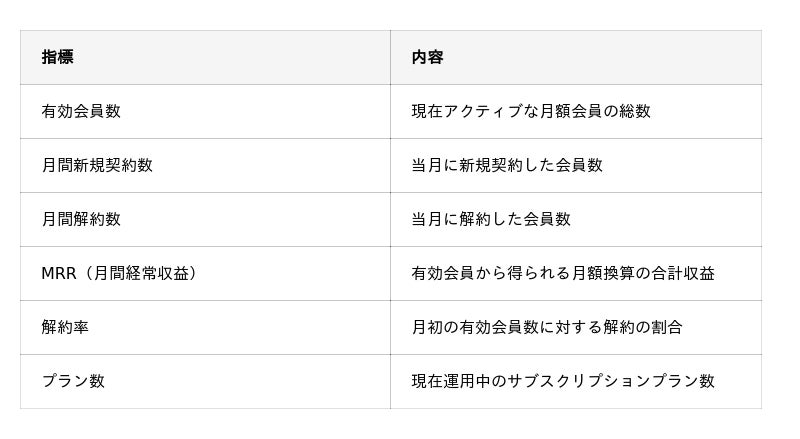Viewport: 800px width, 439px height.
Task: Click the parenthetical 月間経常収益 text
Action: click(x=137, y=273)
